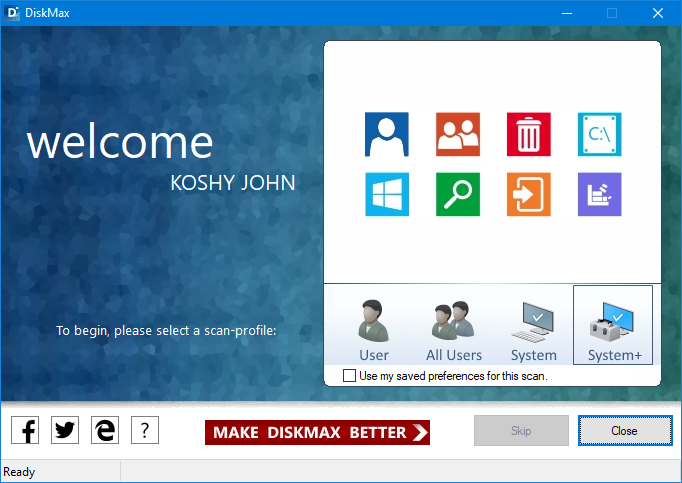Image resolution: width=682 pixels, height=483 pixels.
Task: Select the User scan profile
Action: 374,331
